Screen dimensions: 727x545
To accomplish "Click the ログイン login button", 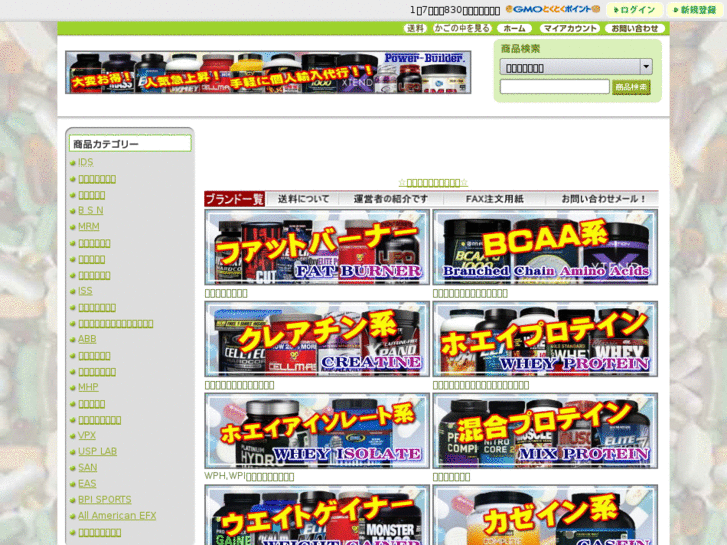I will point(634,10).
